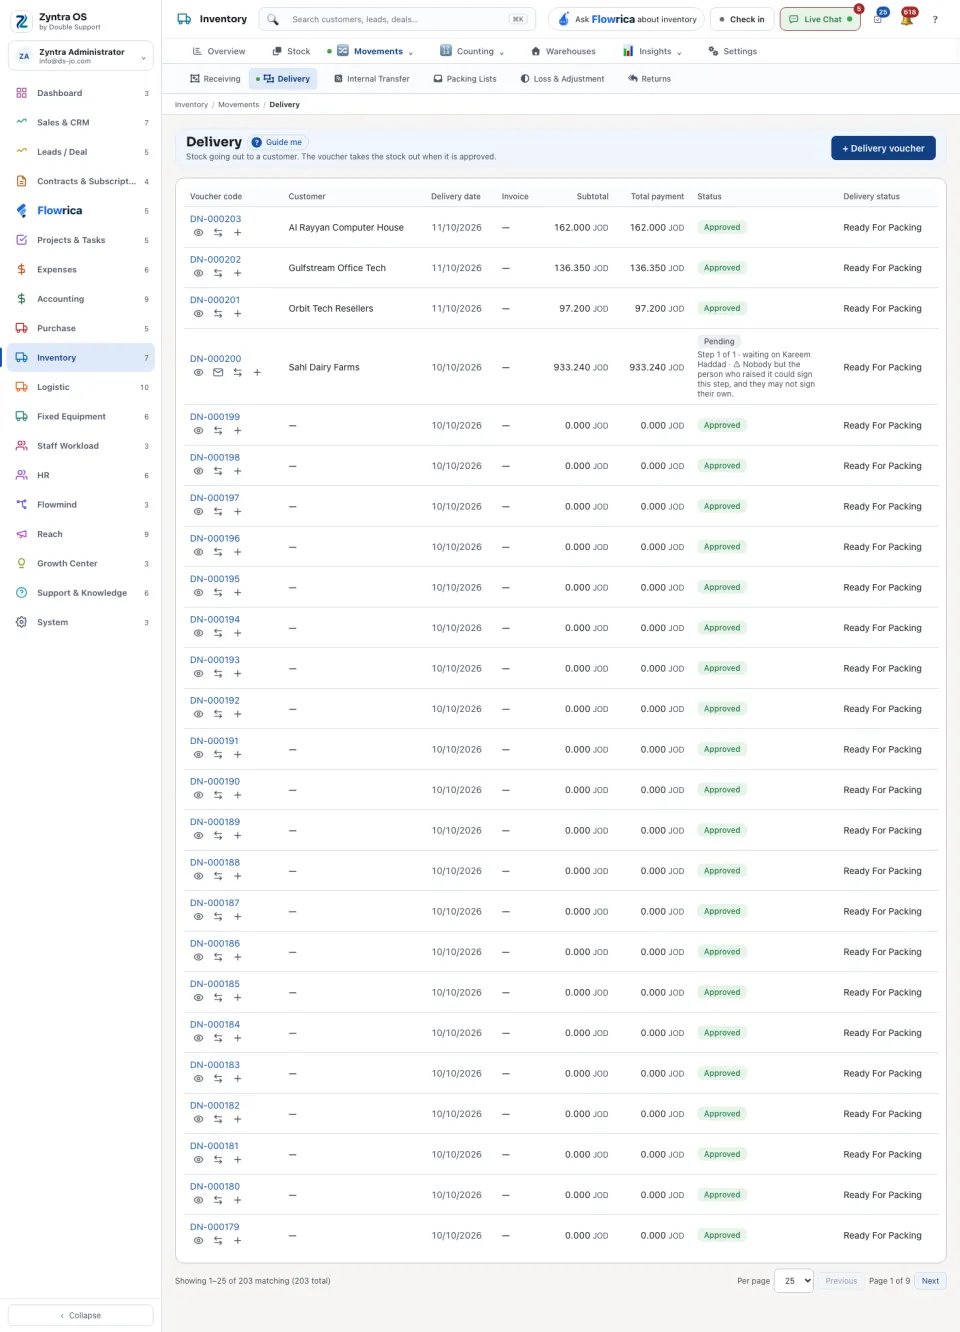This screenshot has height=1332, width=960.
Task: Click the Pending status badge for DN-000200
Action: [x=719, y=341]
